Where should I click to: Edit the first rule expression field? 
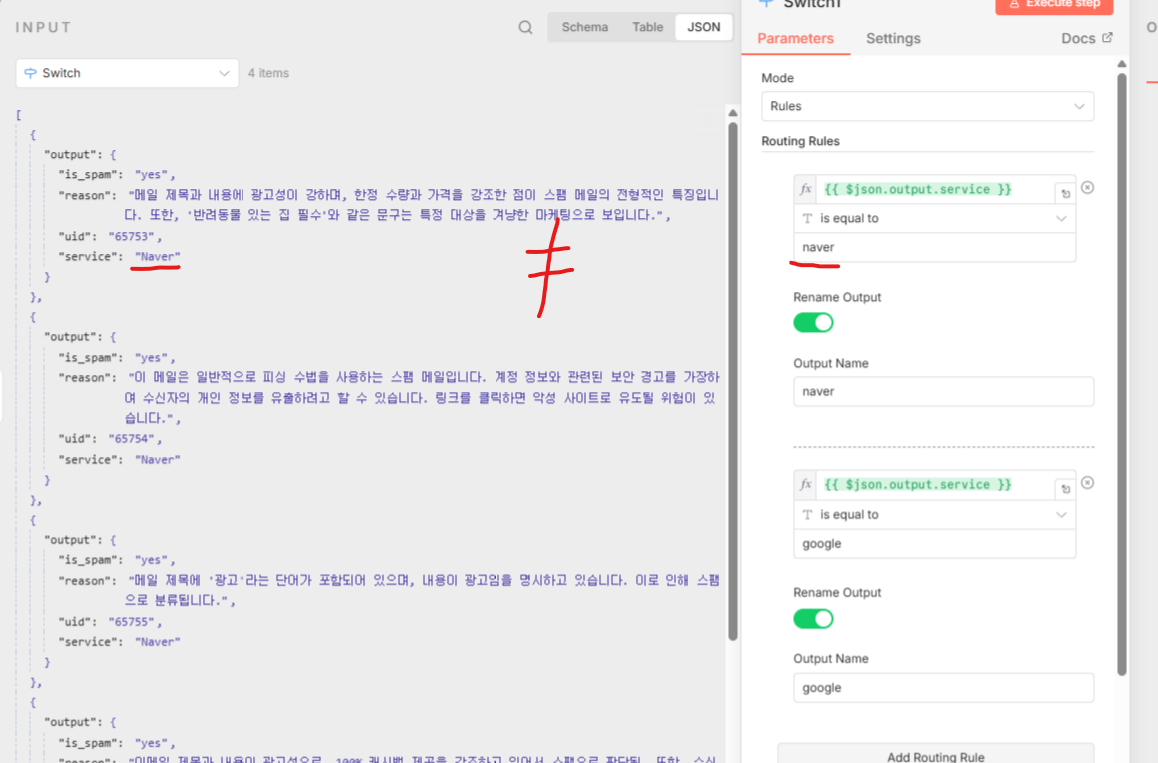tap(934, 189)
